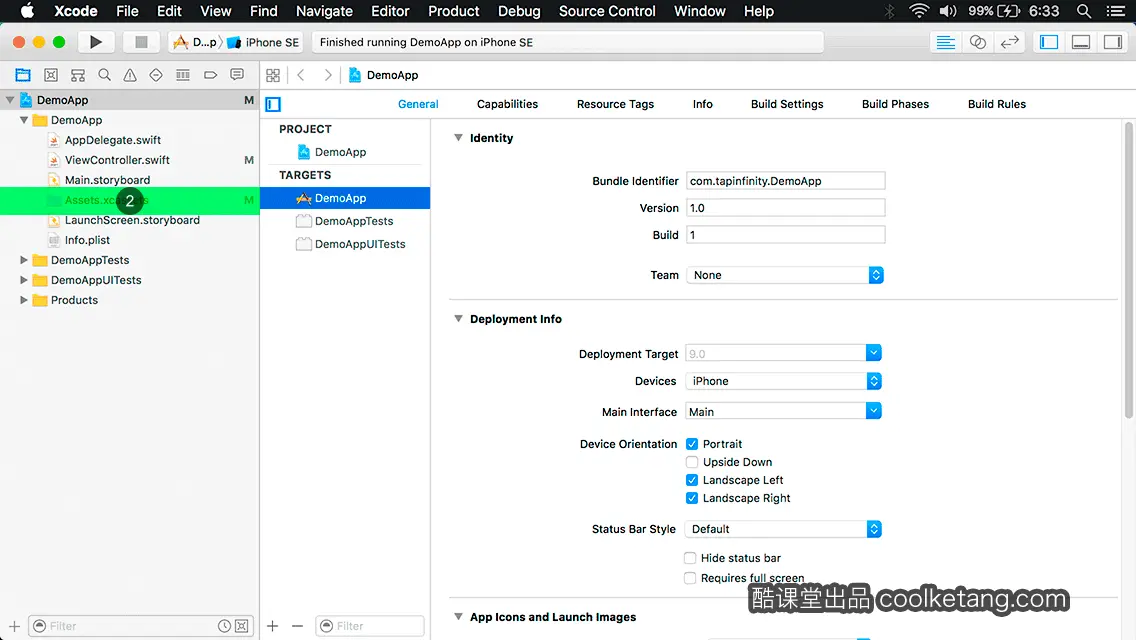The image size is (1136, 640).
Task: Open Status Bar Style dropdown
Action: pyautogui.click(x=784, y=529)
